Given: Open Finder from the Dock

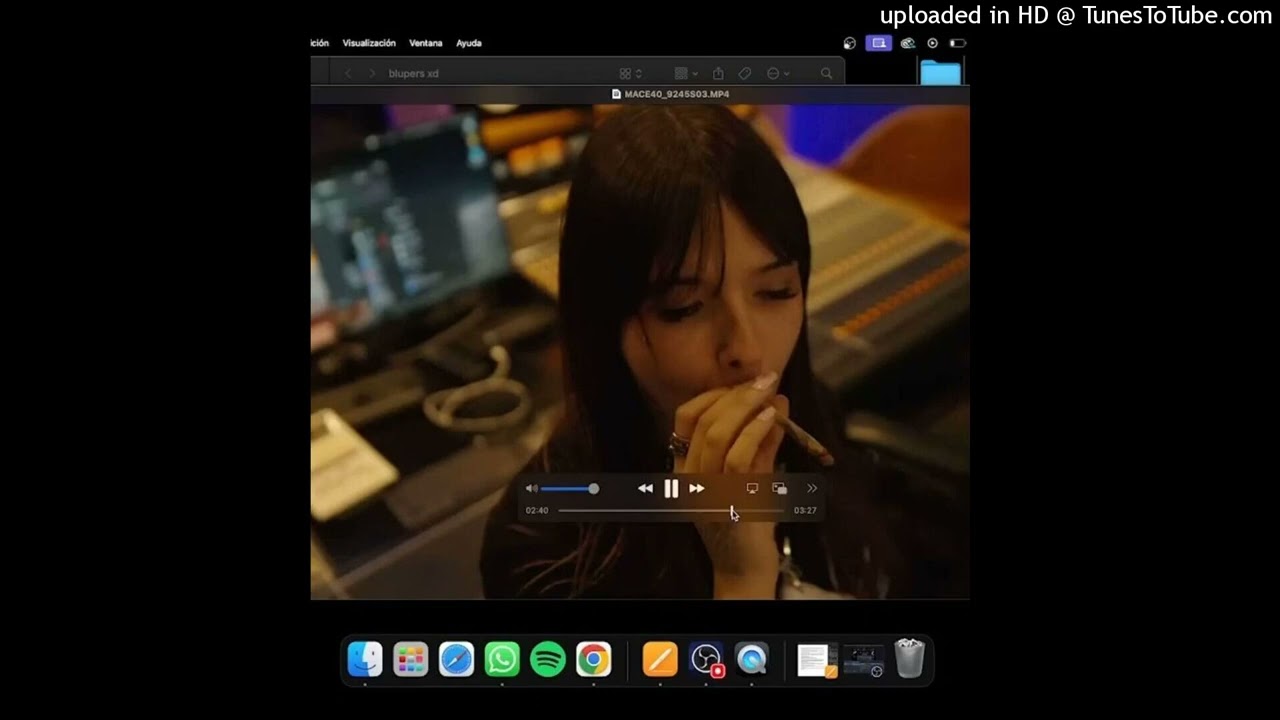Looking at the screenshot, I should tap(365, 659).
